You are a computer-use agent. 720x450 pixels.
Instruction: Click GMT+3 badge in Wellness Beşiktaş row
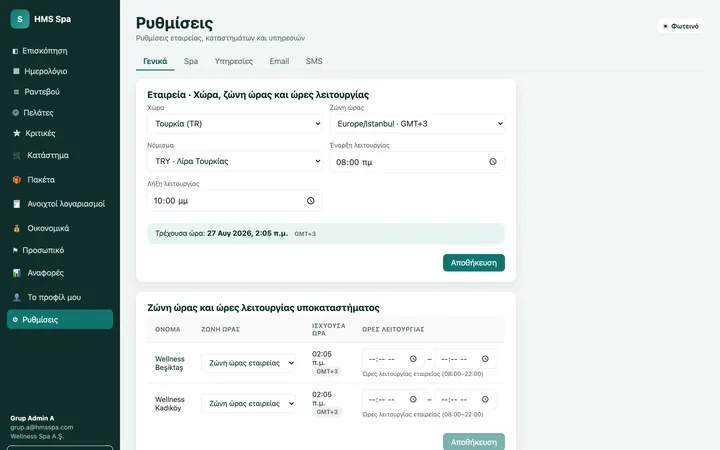[x=327, y=371]
